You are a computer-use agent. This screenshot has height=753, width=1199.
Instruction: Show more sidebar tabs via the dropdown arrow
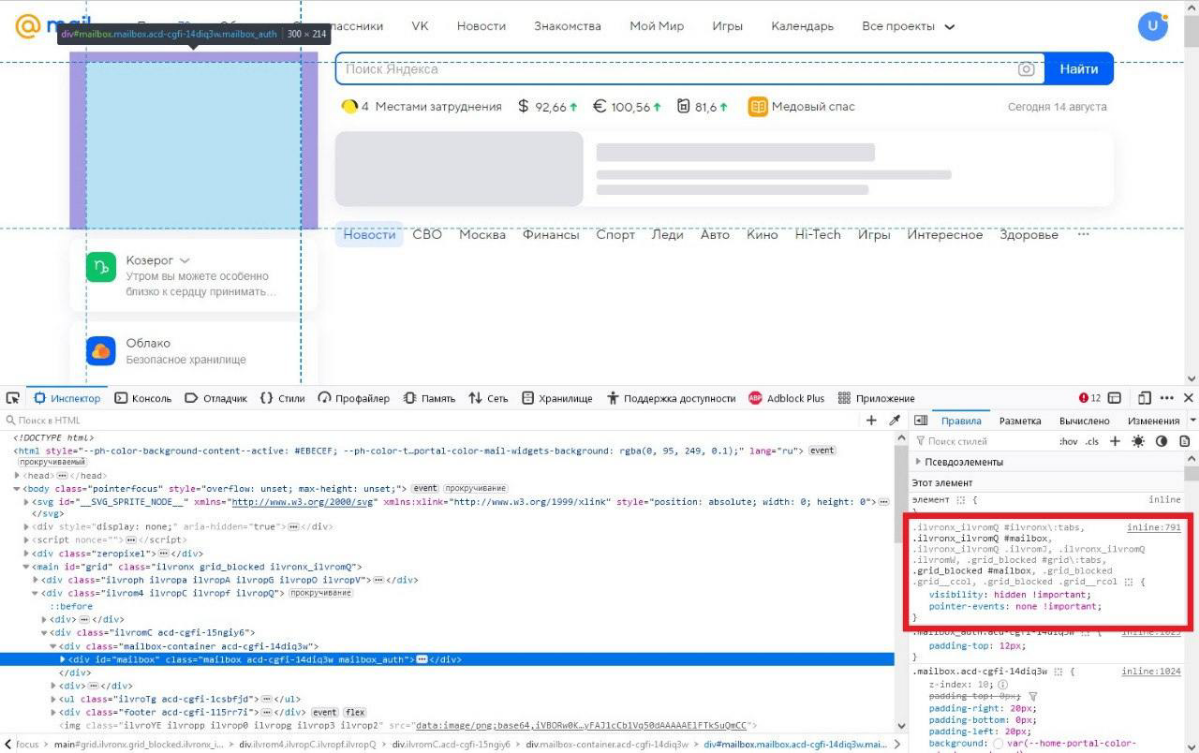click(1192, 420)
